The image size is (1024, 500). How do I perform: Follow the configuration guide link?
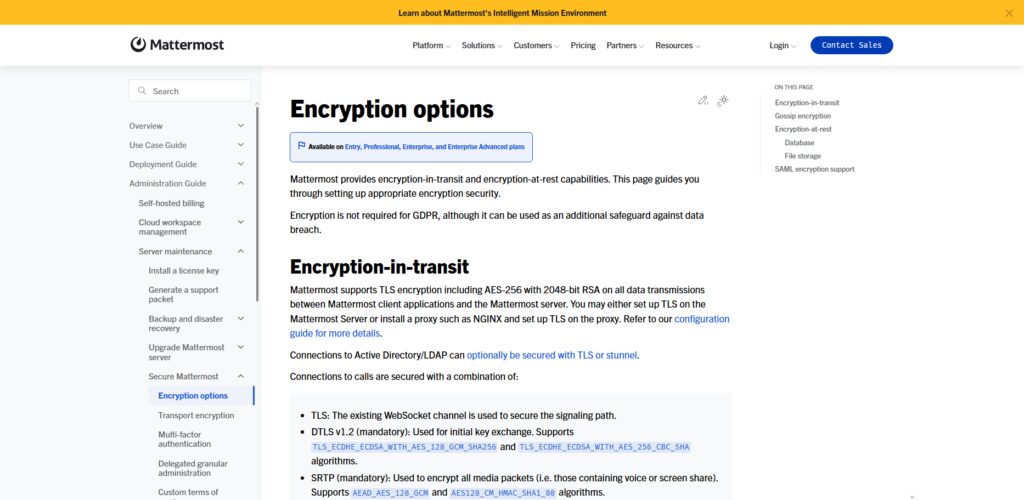(x=509, y=326)
